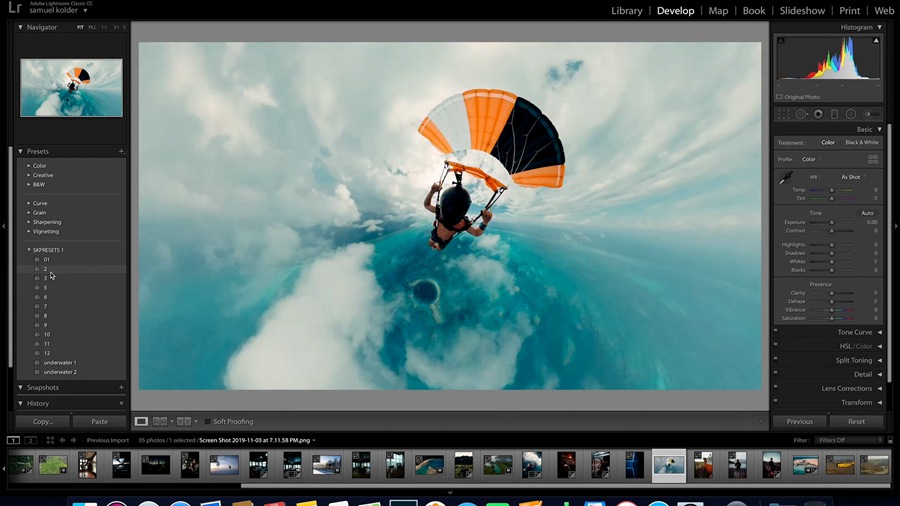The image size is (900, 506).
Task: Open the Profile Browser grid icon
Action: point(873,159)
